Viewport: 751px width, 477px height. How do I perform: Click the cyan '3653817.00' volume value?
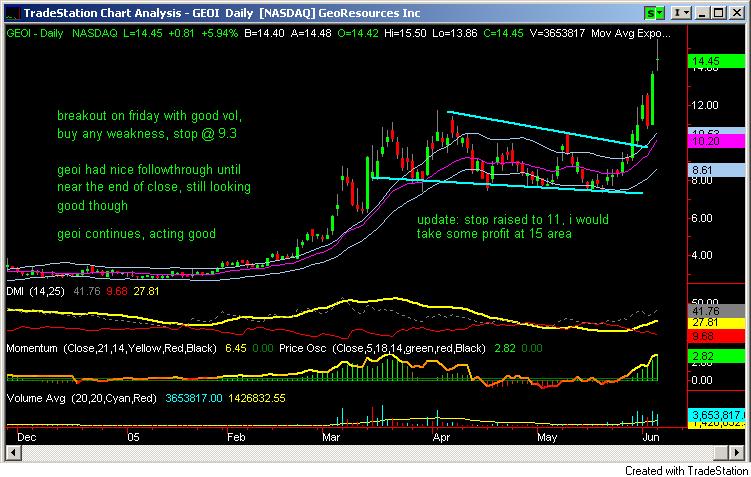point(194,398)
